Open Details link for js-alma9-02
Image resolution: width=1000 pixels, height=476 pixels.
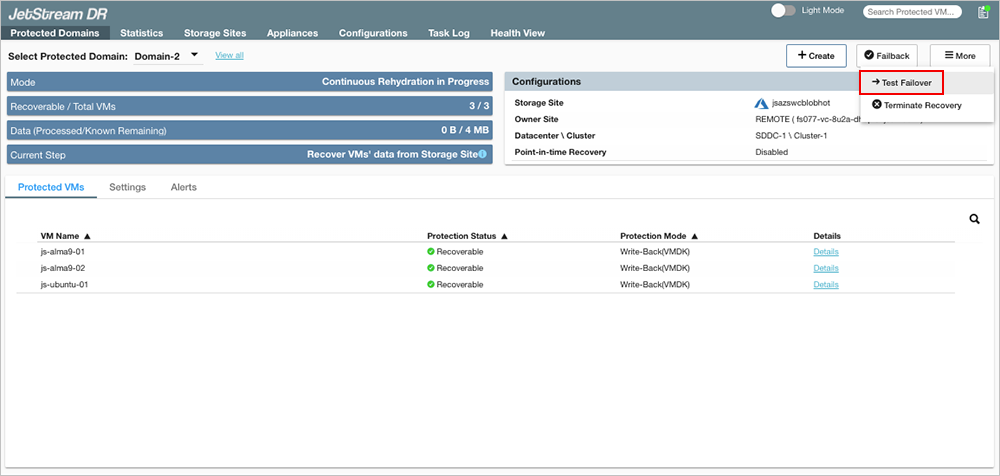825,268
